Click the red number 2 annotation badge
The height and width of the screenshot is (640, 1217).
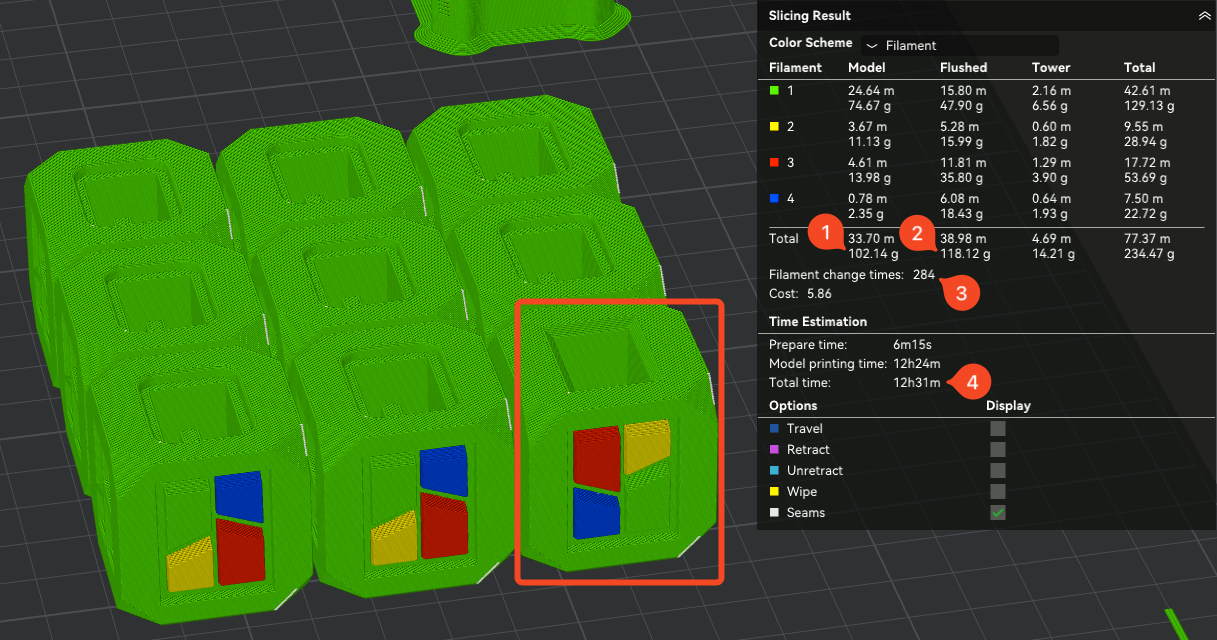click(x=917, y=234)
